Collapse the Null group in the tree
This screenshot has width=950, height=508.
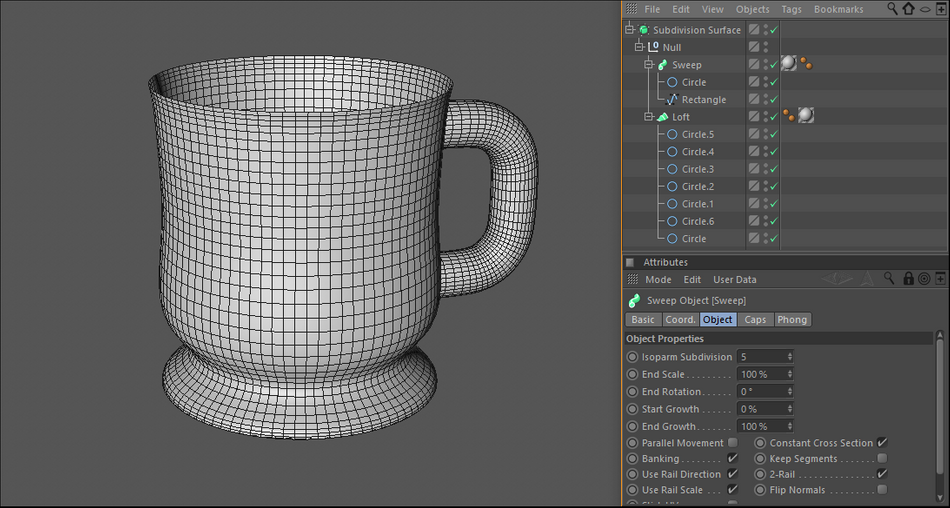click(639, 47)
